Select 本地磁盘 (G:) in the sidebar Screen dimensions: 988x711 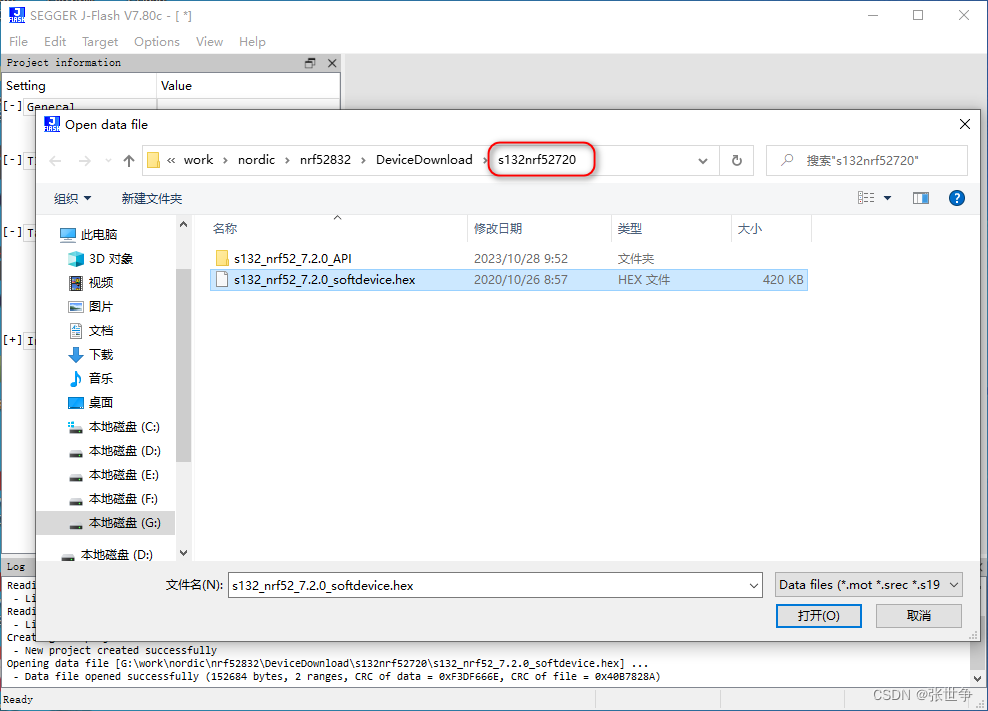(x=124, y=523)
